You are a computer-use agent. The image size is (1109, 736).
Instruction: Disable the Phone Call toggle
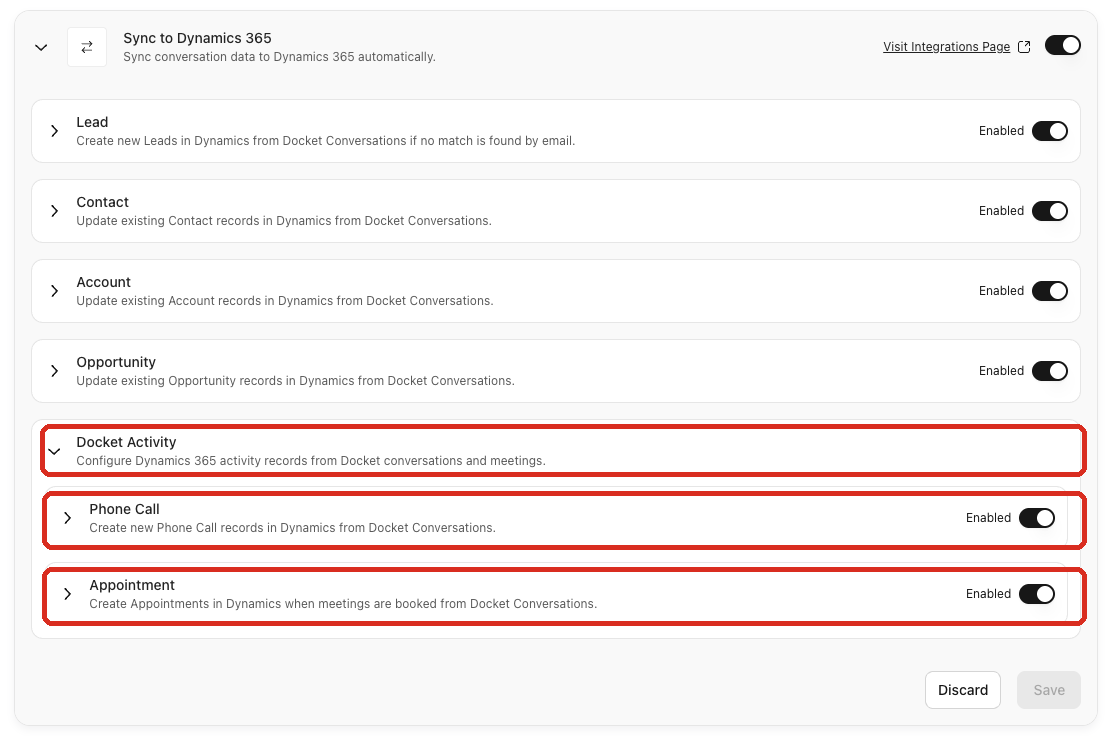1037,518
